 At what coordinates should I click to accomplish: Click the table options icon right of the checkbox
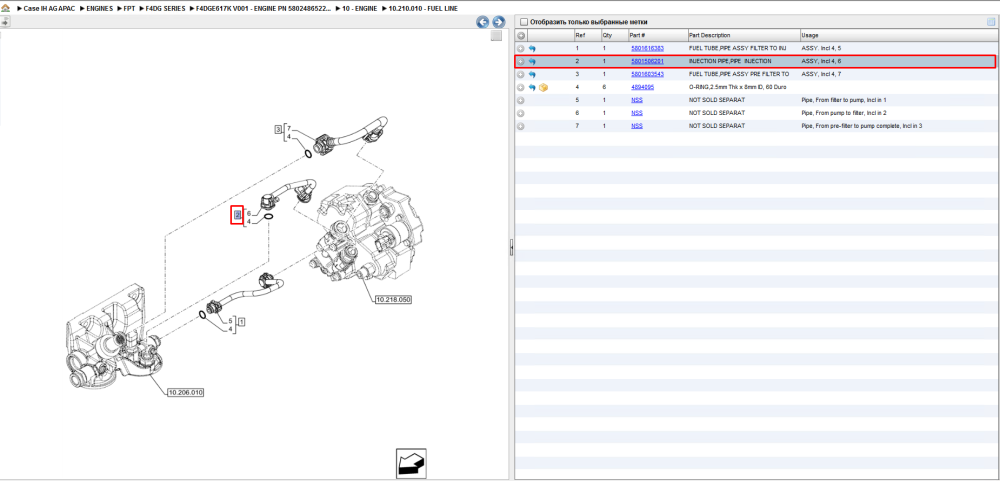pos(991,22)
